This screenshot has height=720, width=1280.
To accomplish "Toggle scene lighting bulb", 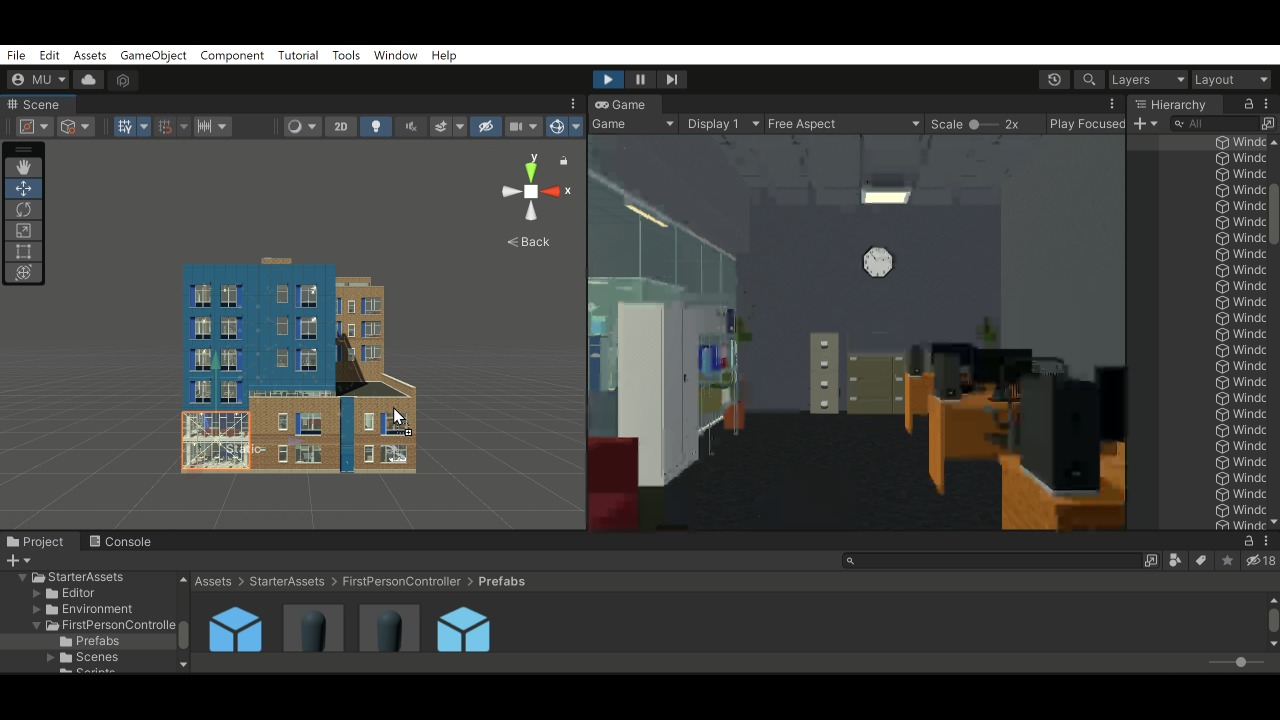I will coord(376,126).
